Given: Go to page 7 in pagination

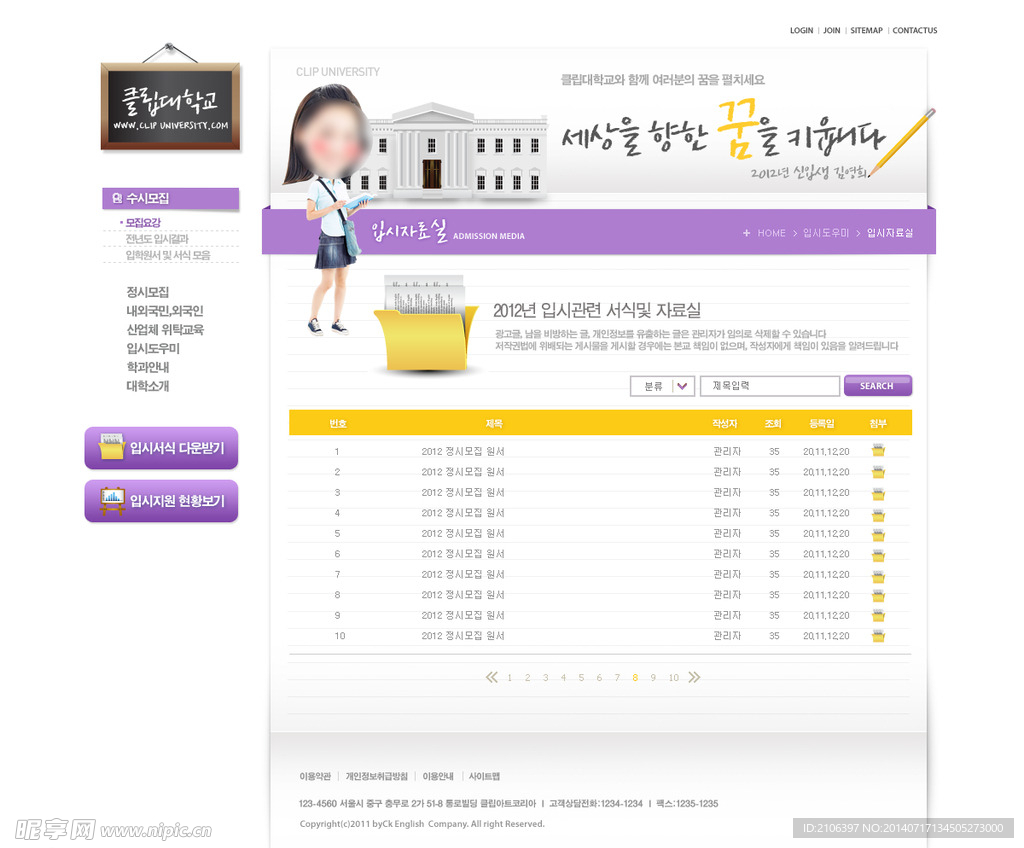Looking at the screenshot, I should (x=617, y=678).
